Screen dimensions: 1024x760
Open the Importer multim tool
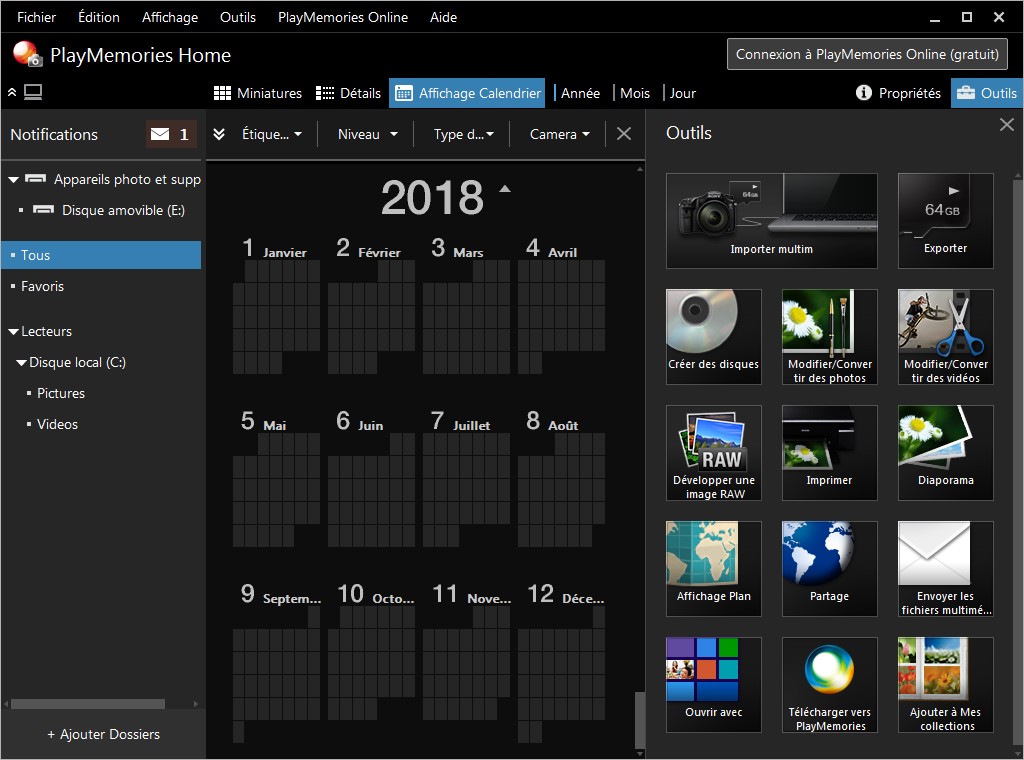tap(771, 221)
